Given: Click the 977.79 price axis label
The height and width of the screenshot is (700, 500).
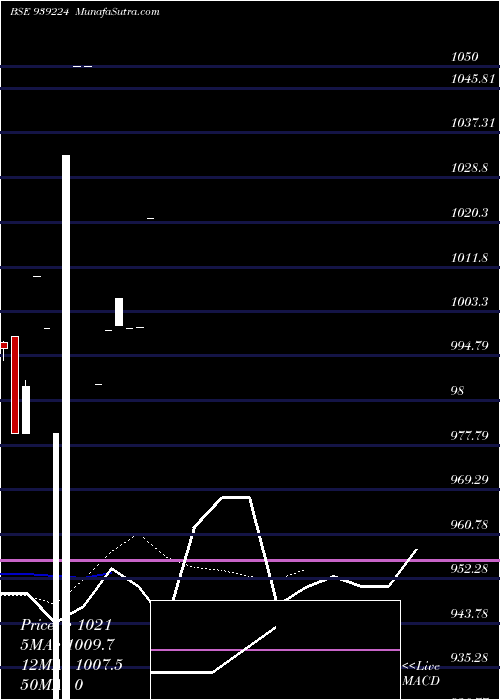Looking at the screenshot, I should click(470, 435).
